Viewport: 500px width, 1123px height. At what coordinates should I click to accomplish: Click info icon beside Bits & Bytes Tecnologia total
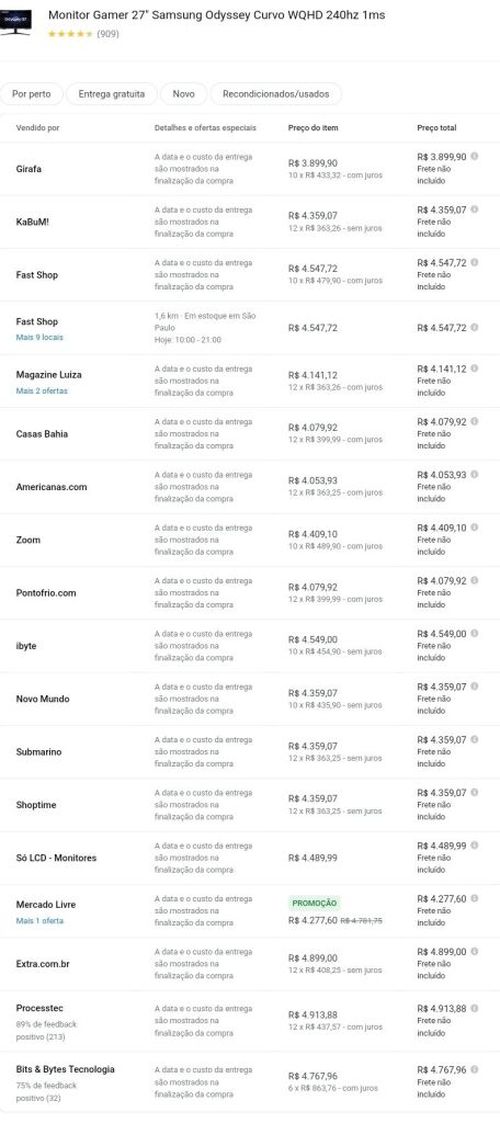(x=474, y=1070)
